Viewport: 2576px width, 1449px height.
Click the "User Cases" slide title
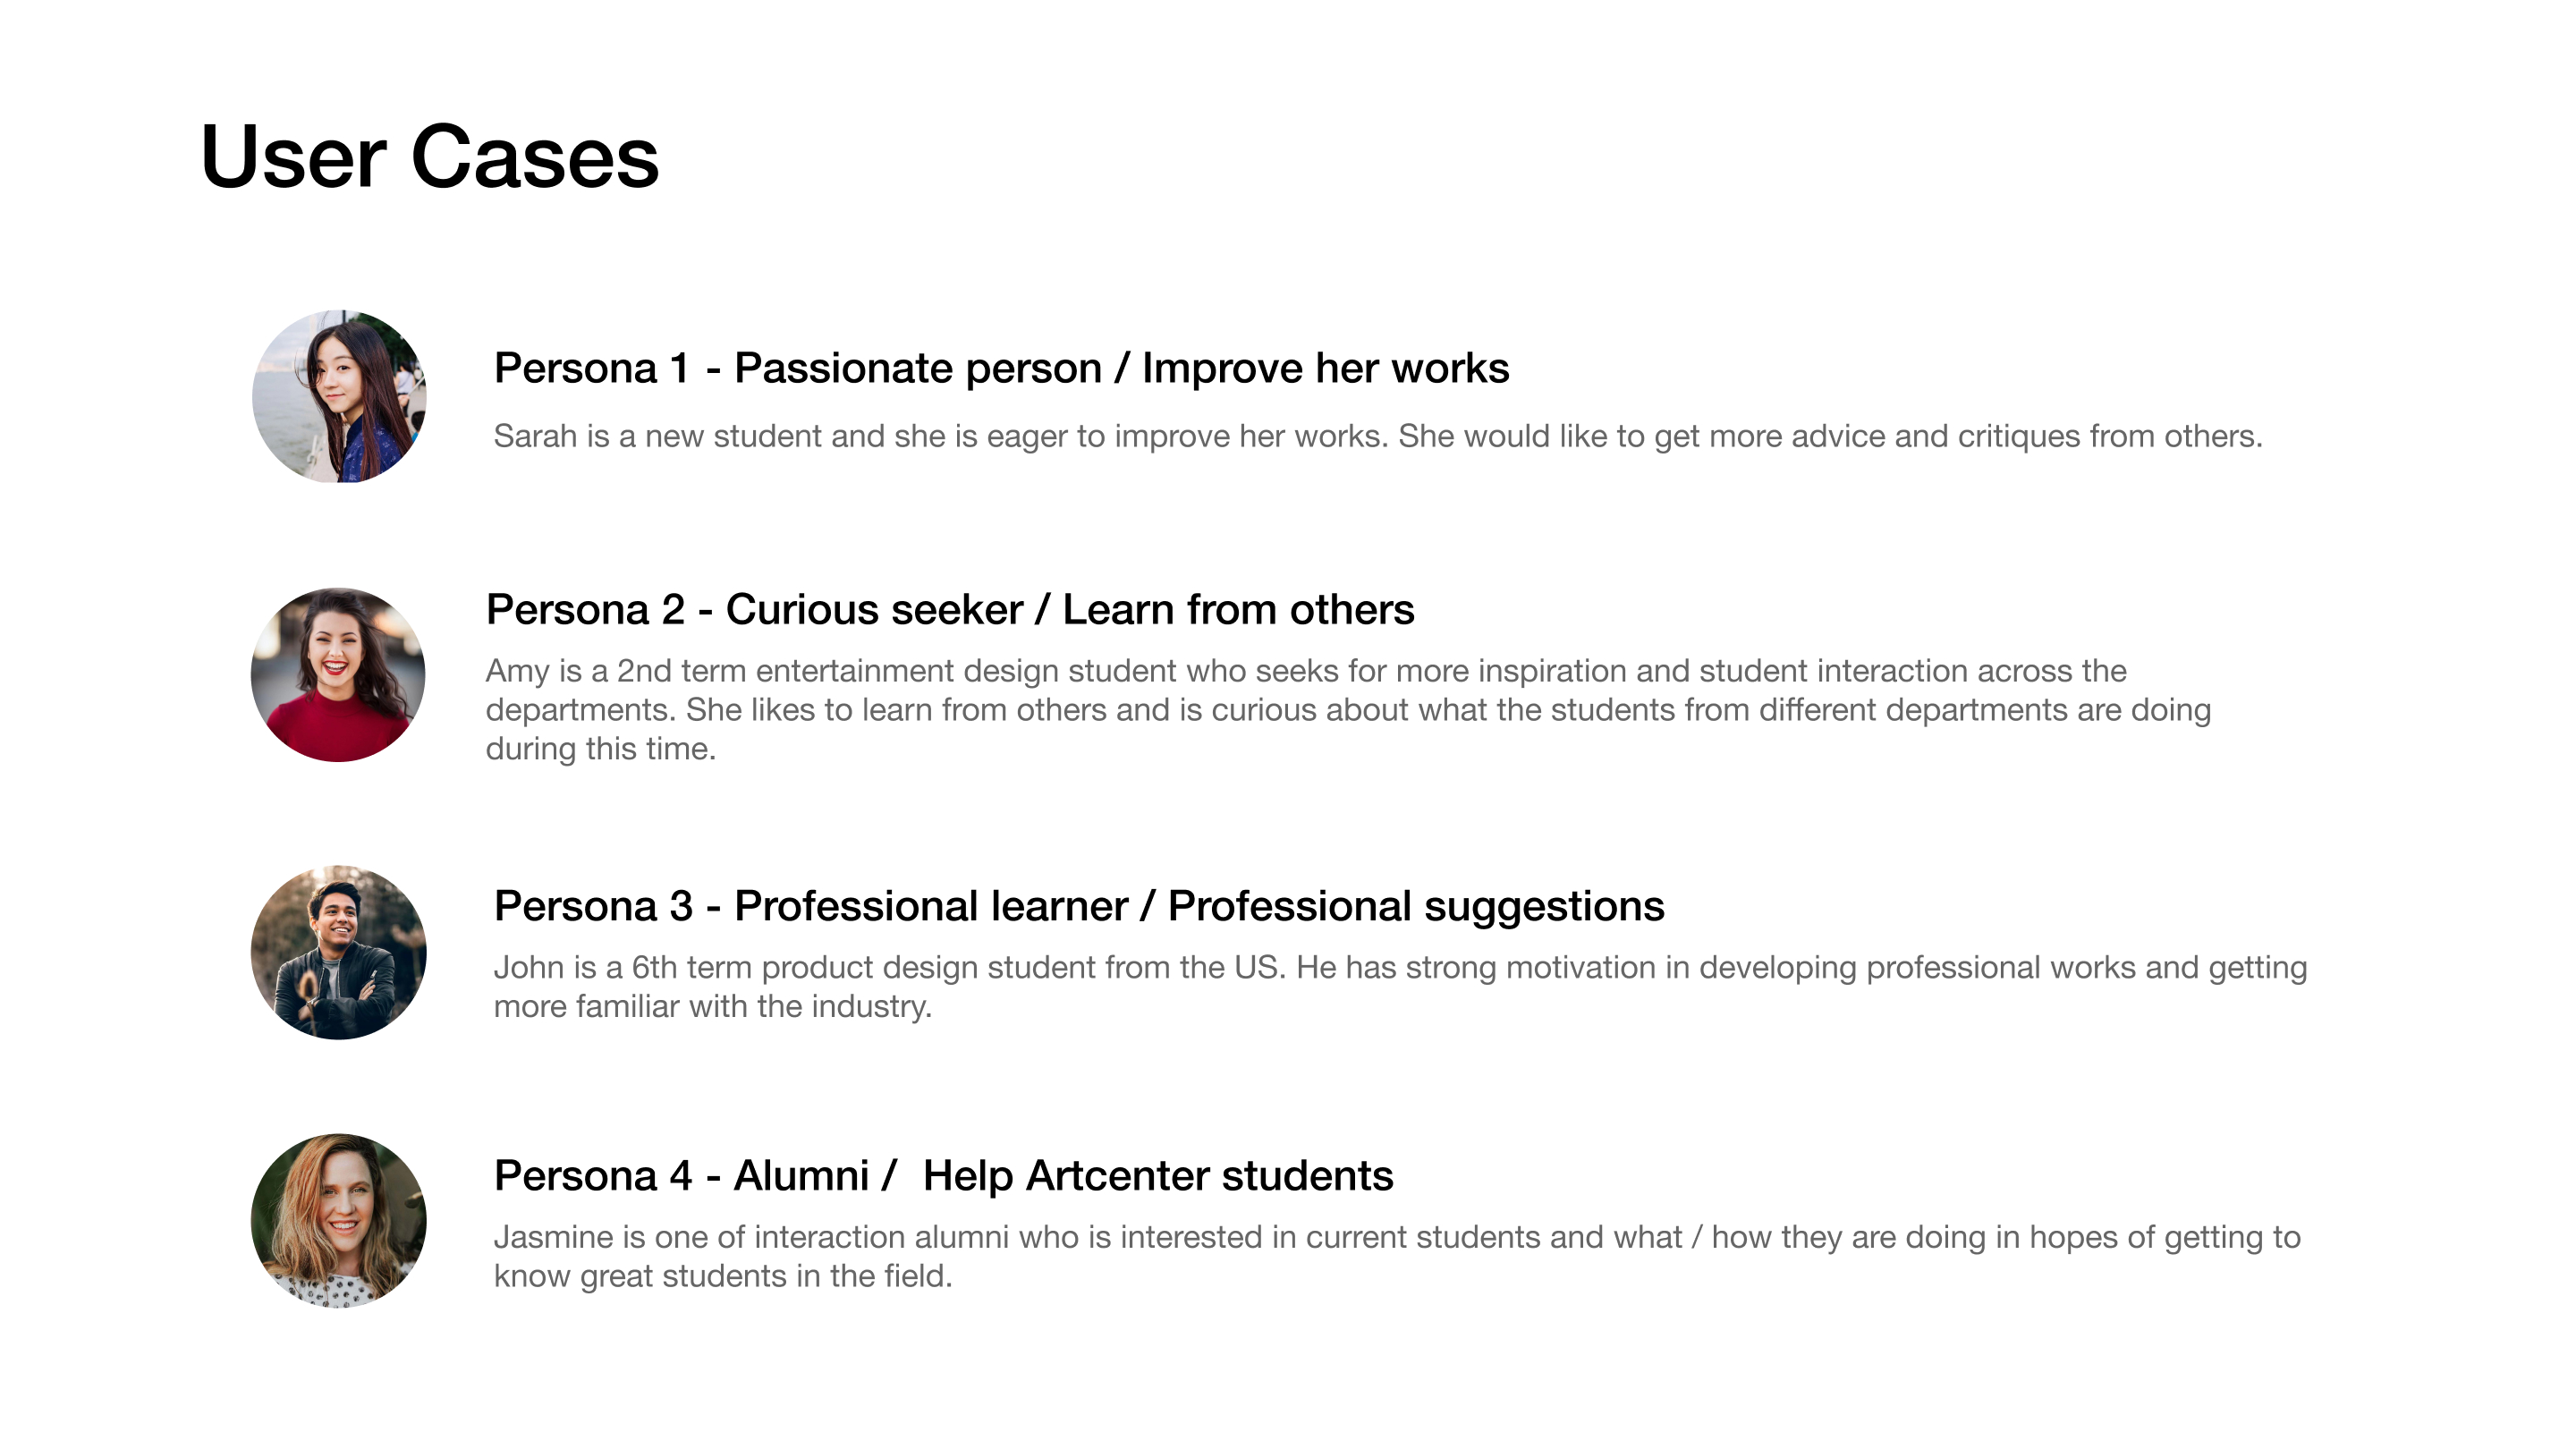[x=429, y=157]
